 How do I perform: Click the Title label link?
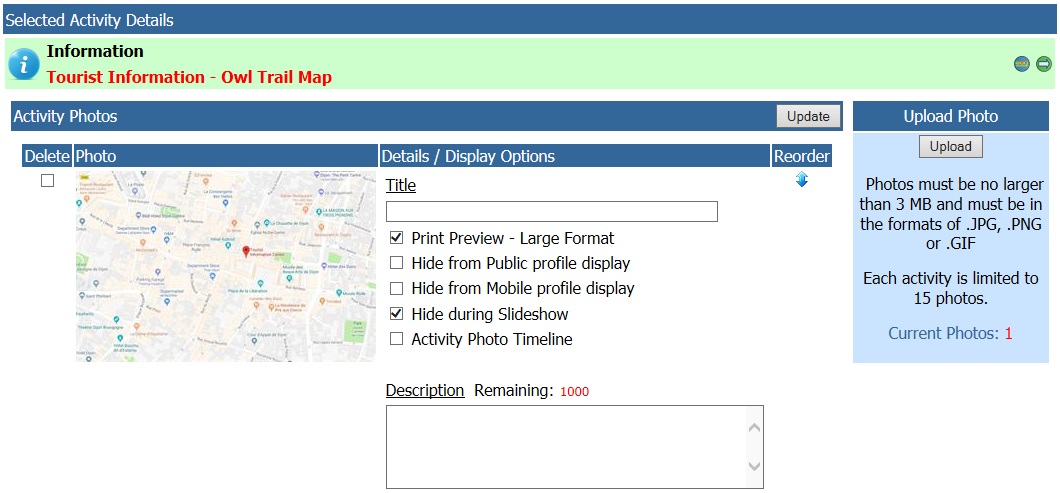pyautogui.click(x=401, y=185)
